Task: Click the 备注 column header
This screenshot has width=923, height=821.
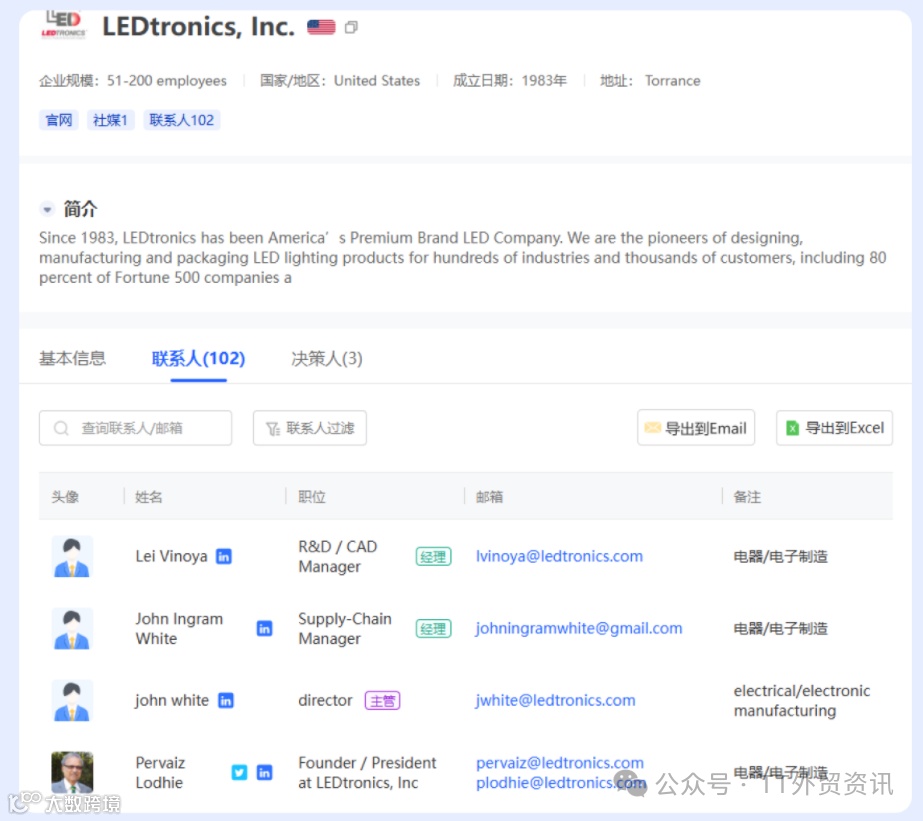Action: [x=747, y=497]
